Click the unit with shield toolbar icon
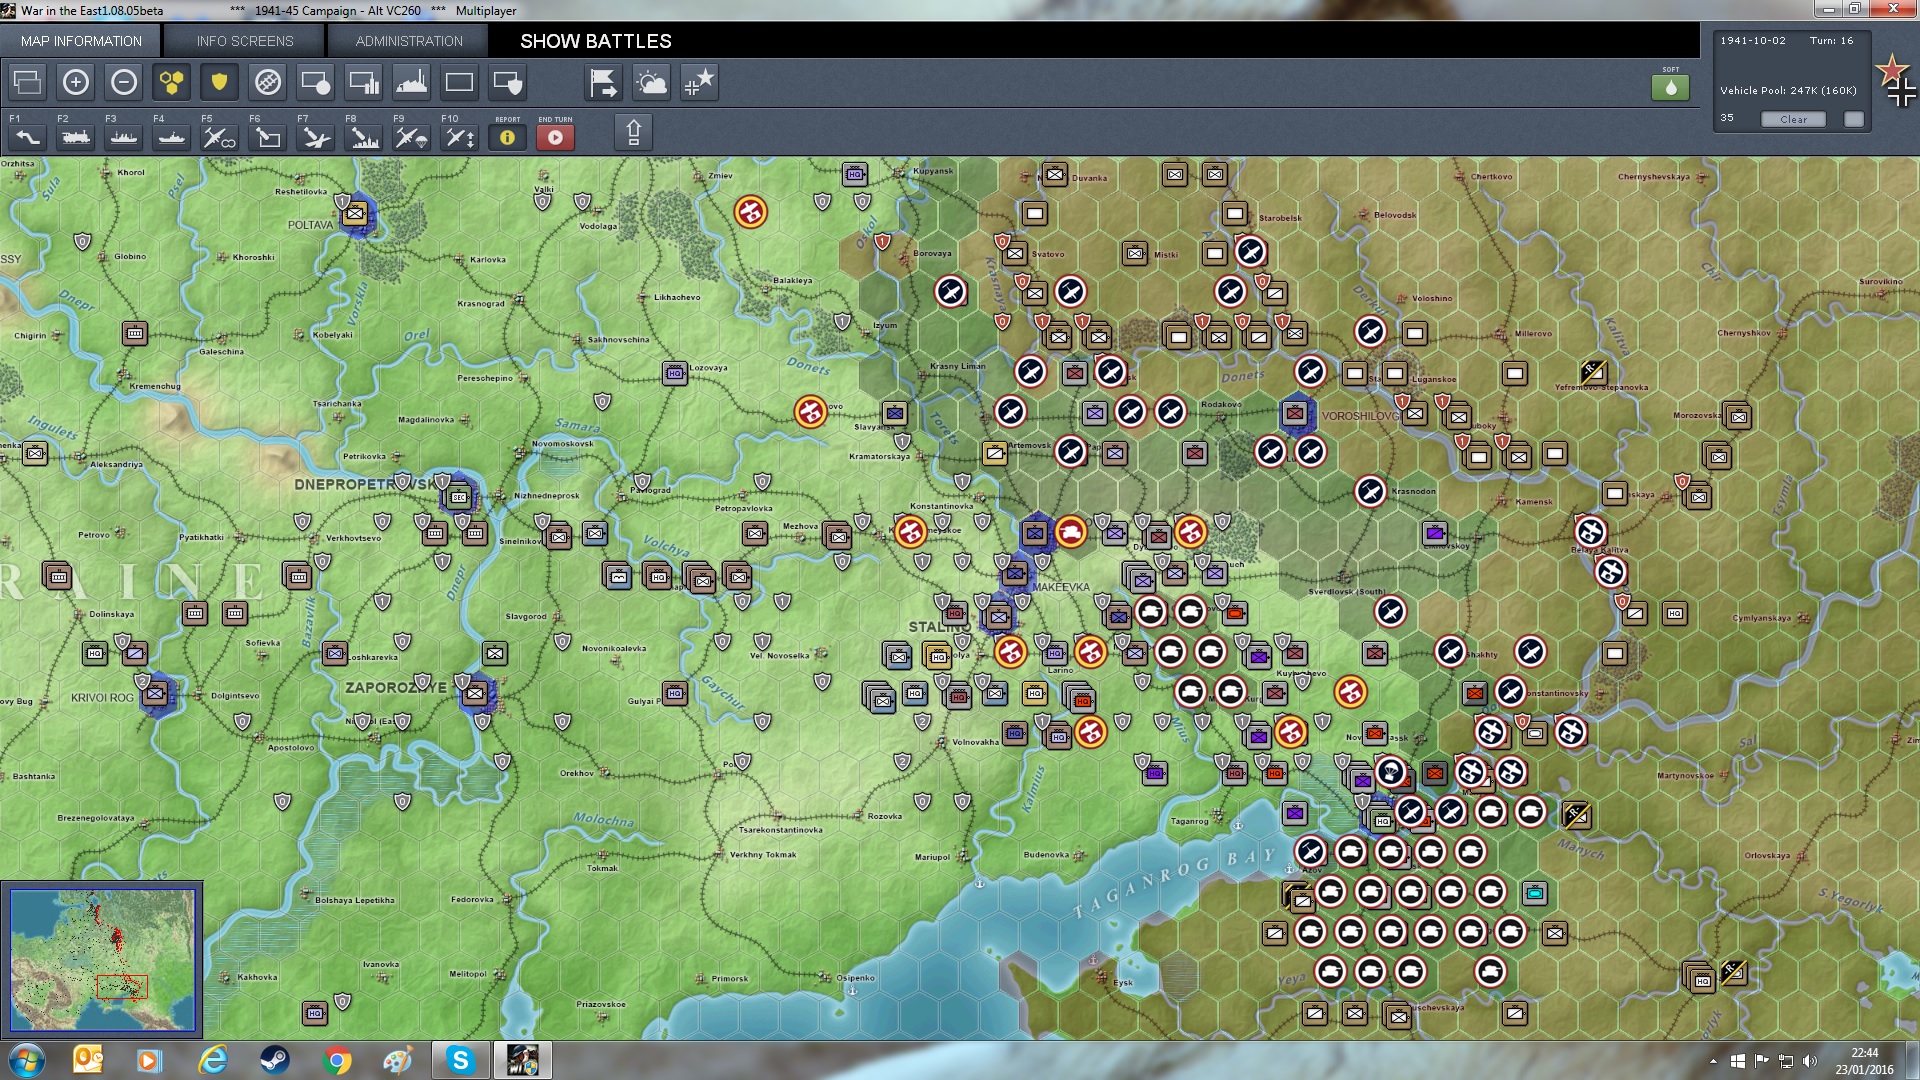The width and height of the screenshot is (1920, 1080). click(x=508, y=82)
